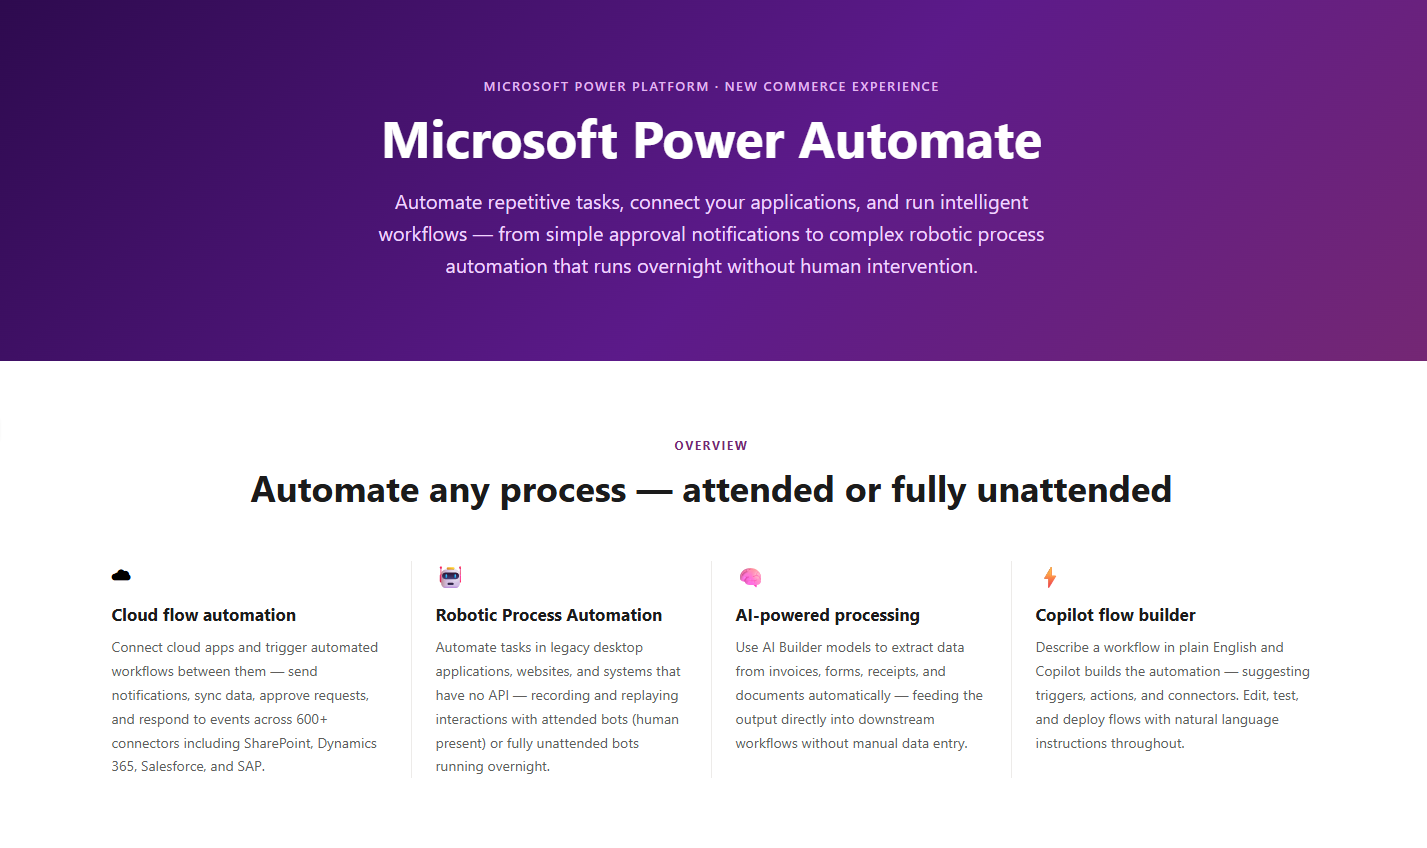Click the hero subtitle about automating repetitive tasks

(711, 234)
